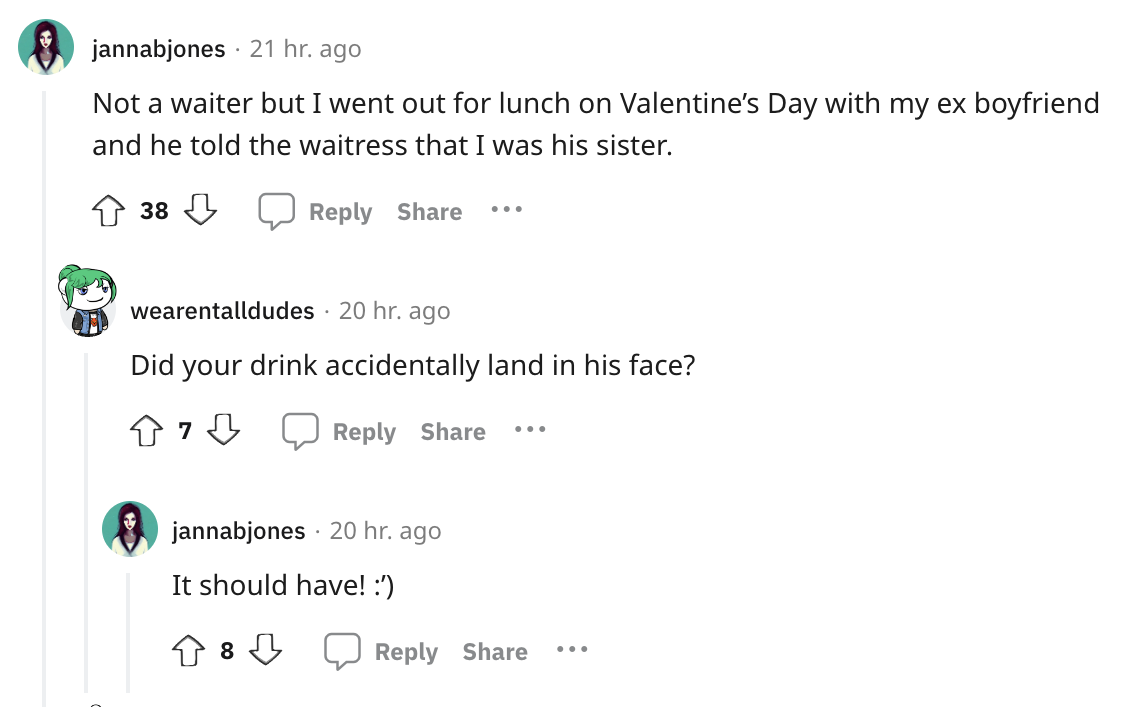Screen dimensions: 1145x707
Task: Open more options for wearentalldudes' comment
Action: (x=529, y=430)
